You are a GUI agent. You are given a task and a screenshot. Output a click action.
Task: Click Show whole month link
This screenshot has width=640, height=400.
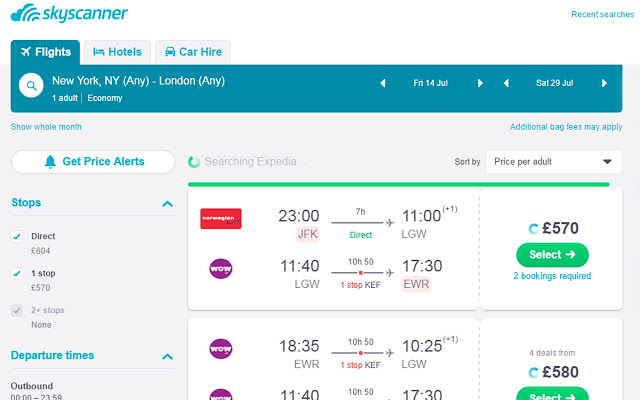click(46, 127)
